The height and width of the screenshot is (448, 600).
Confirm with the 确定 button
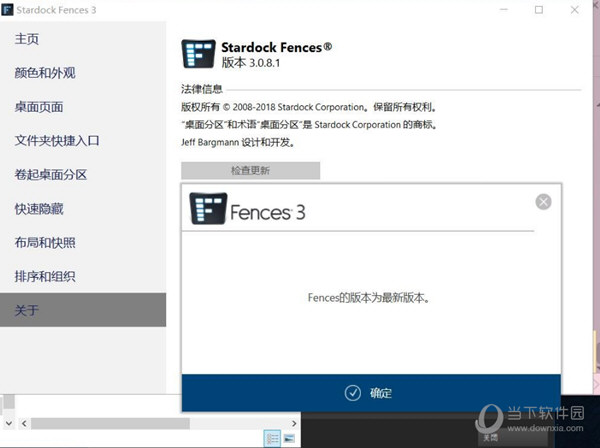coord(371,393)
